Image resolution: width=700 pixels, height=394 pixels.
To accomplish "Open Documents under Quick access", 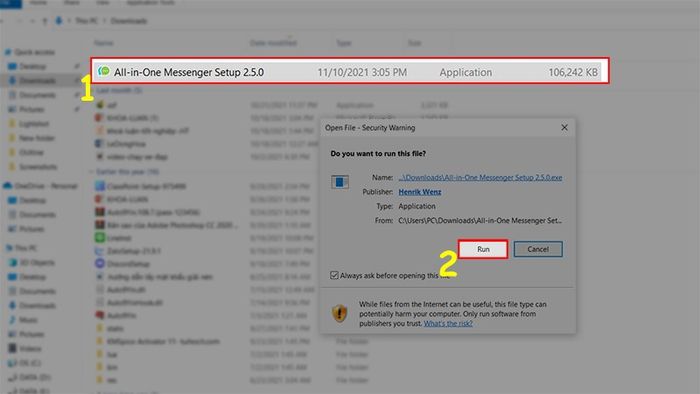I will pos(38,95).
